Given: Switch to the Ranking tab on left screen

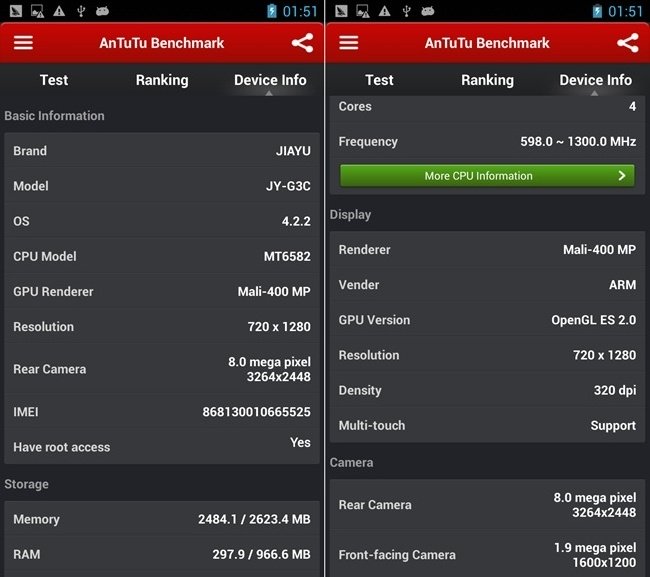Looking at the screenshot, I should coord(161,80).
